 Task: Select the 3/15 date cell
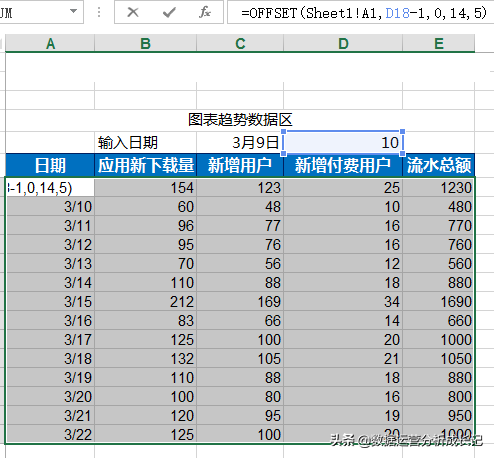tap(50, 302)
